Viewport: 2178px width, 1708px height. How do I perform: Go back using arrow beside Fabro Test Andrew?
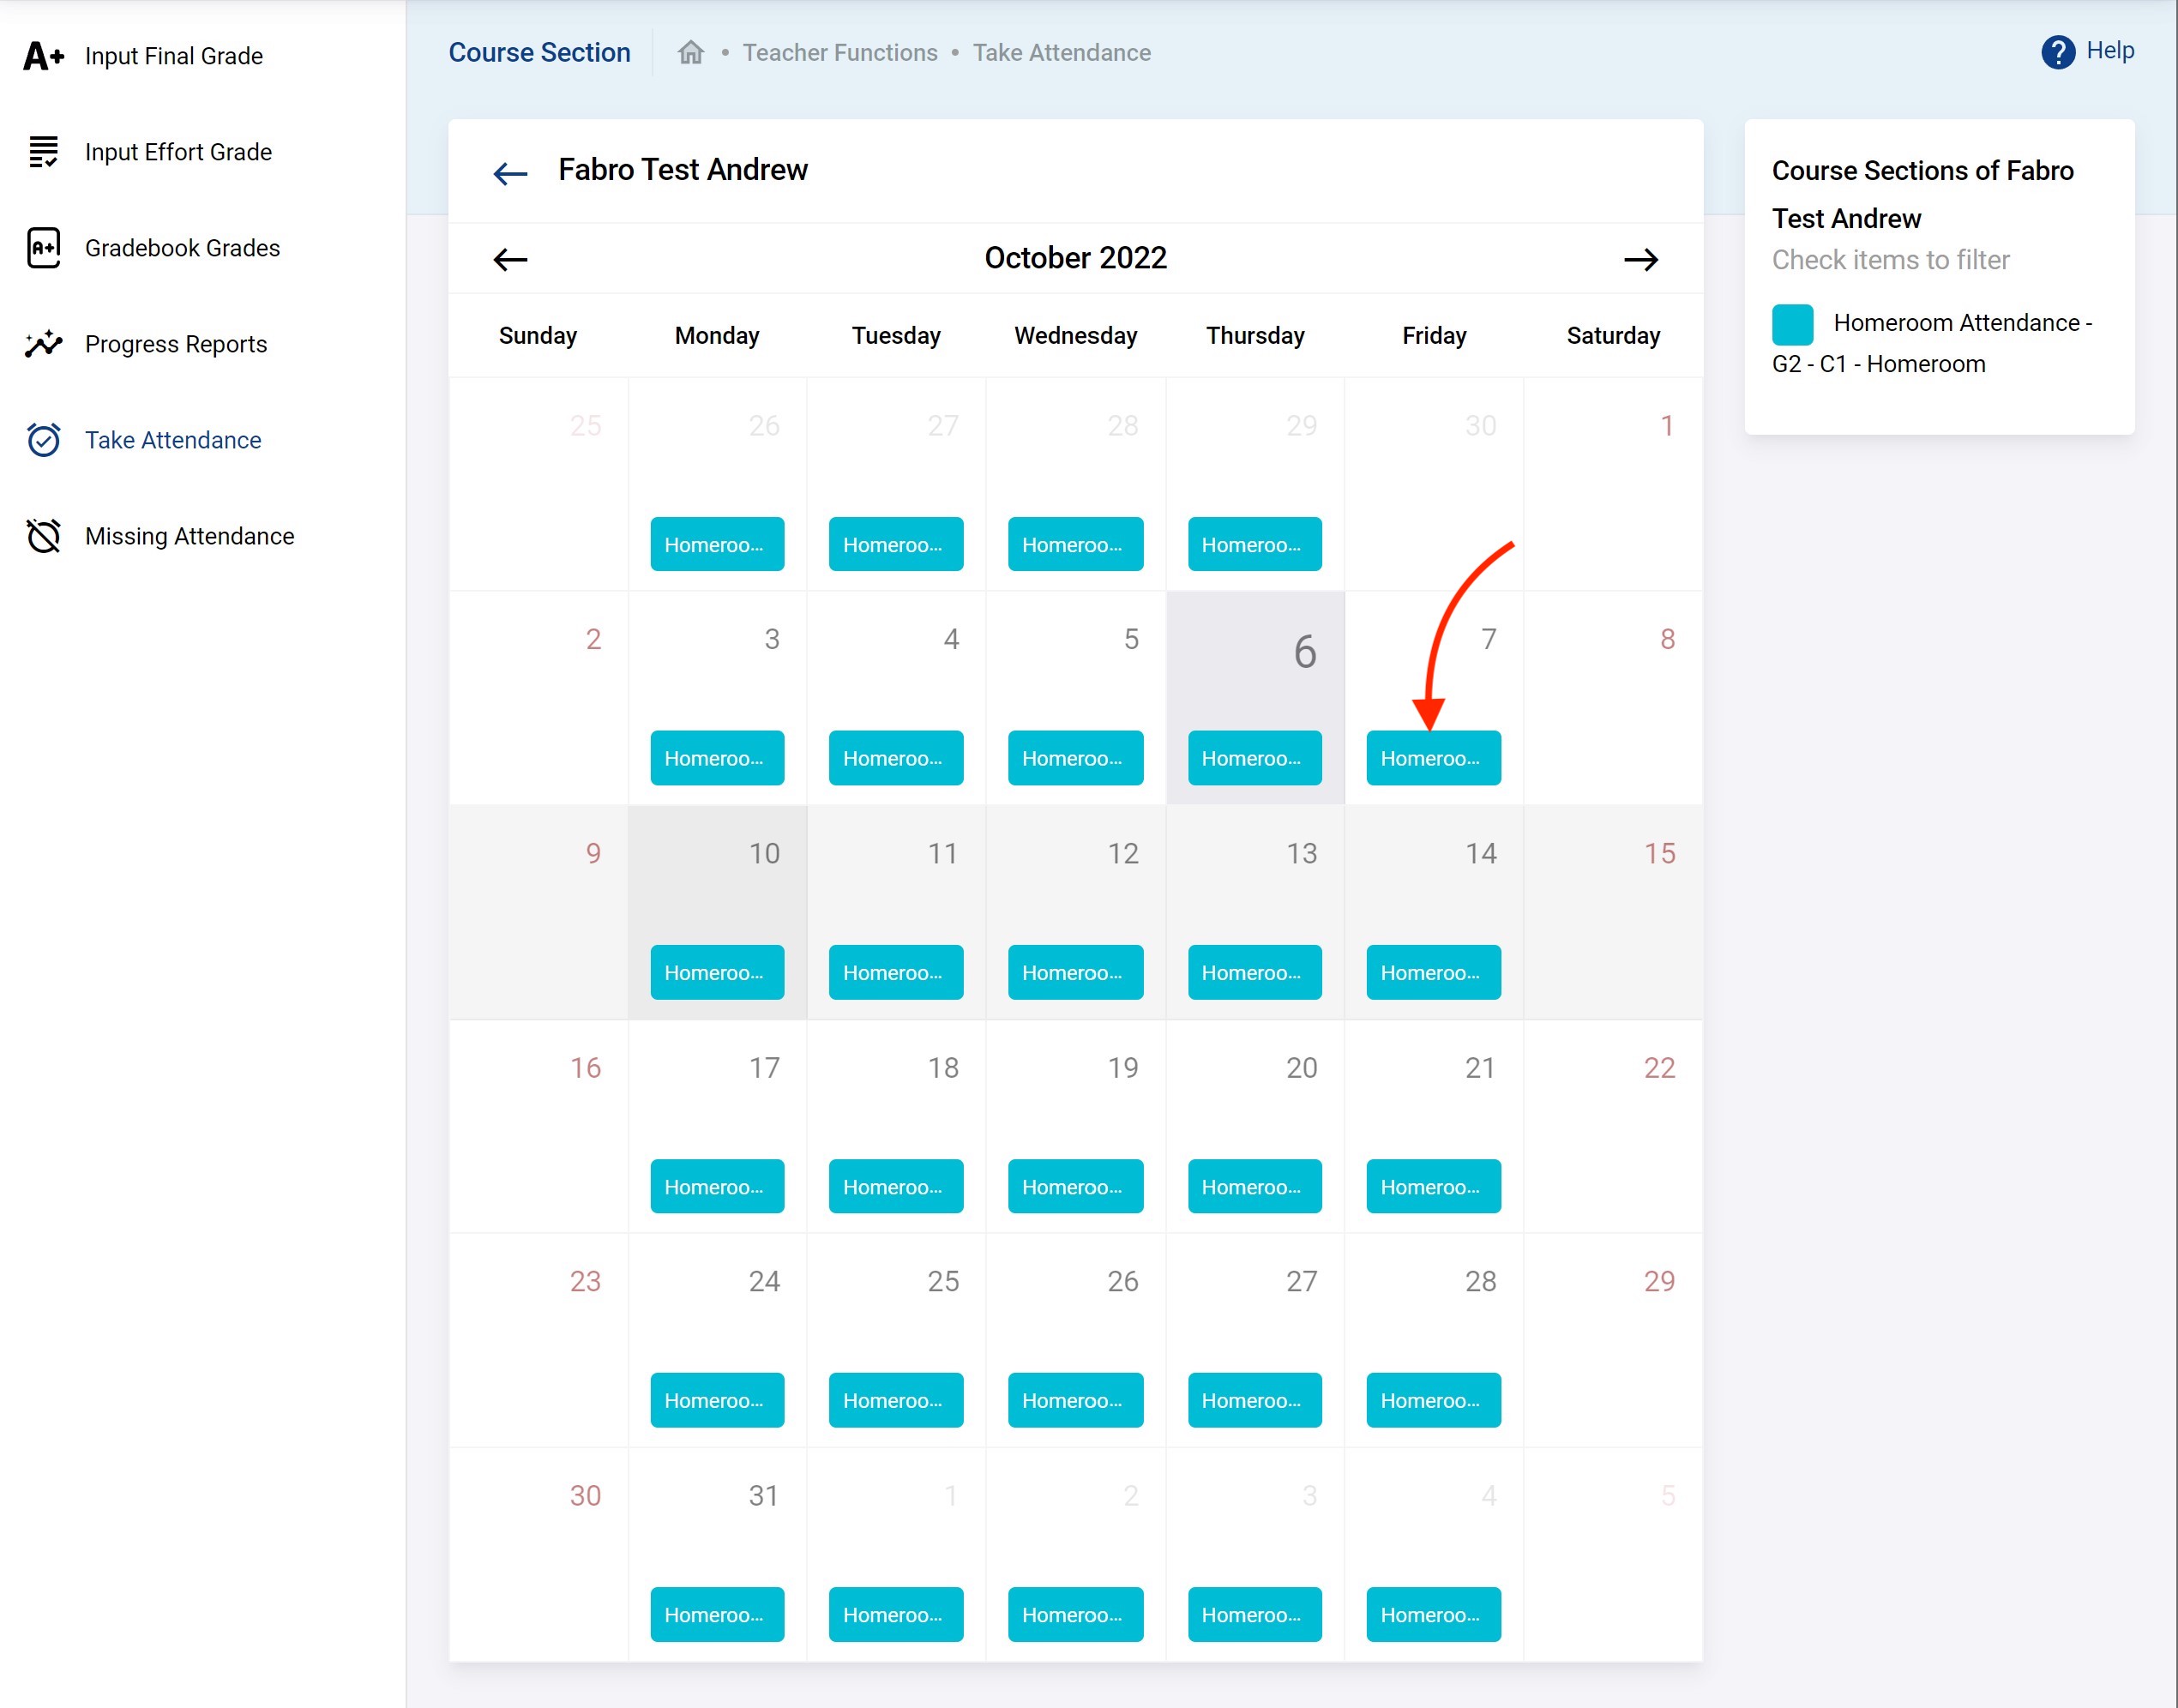(x=510, y=173)
